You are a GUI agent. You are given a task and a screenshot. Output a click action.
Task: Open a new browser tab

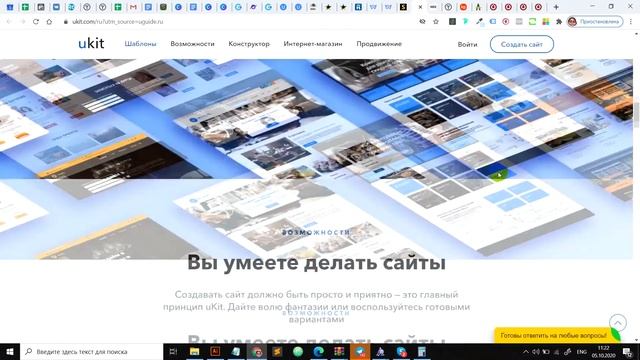pyautogui.click(x=556, y=7)
